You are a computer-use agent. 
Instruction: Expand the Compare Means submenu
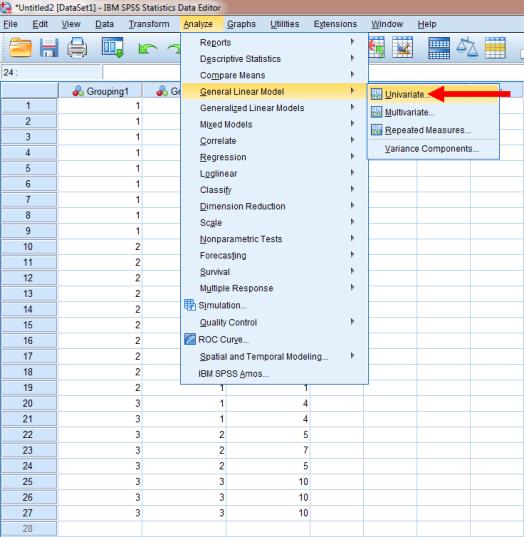[x=275, y=75]
